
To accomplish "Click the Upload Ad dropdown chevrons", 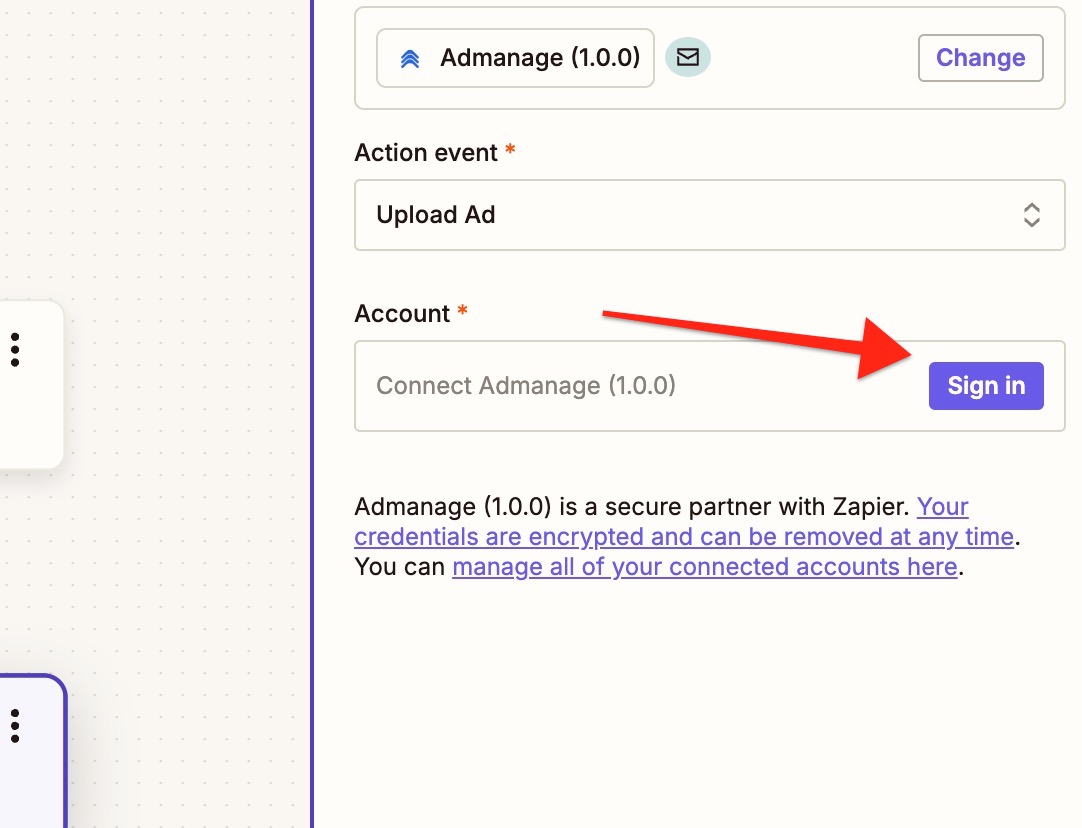I will (1032, 215).
